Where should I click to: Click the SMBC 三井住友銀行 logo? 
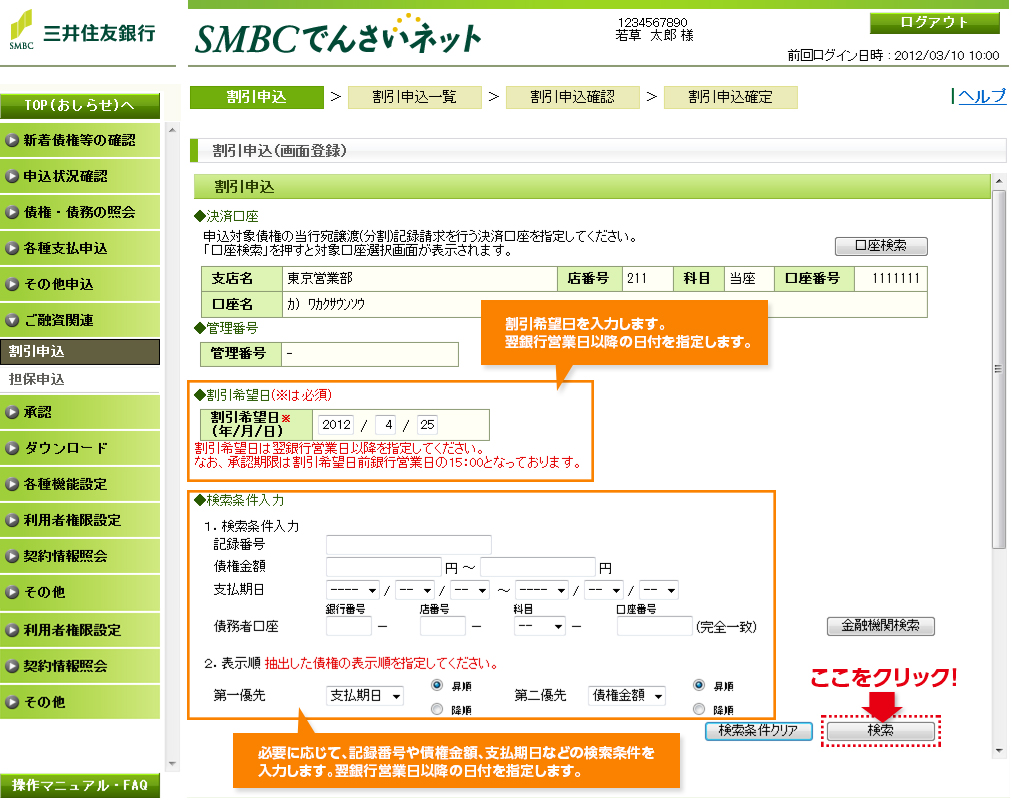[82, 31]
